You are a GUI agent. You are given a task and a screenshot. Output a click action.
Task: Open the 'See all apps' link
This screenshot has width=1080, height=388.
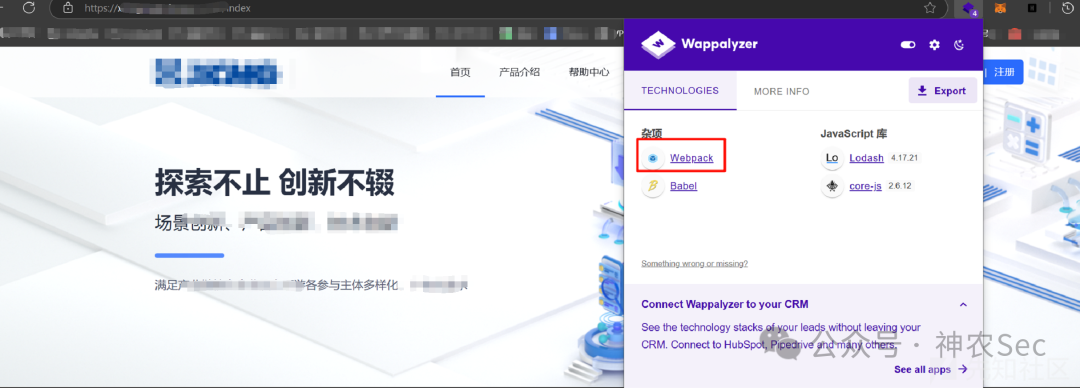tap(931, 369)
